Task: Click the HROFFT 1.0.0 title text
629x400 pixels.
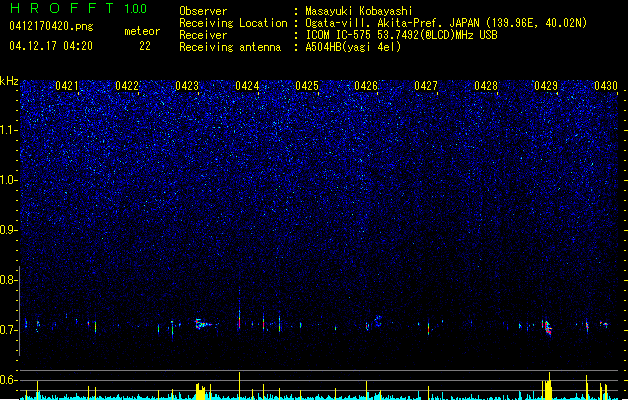Action: coord(78,8)
